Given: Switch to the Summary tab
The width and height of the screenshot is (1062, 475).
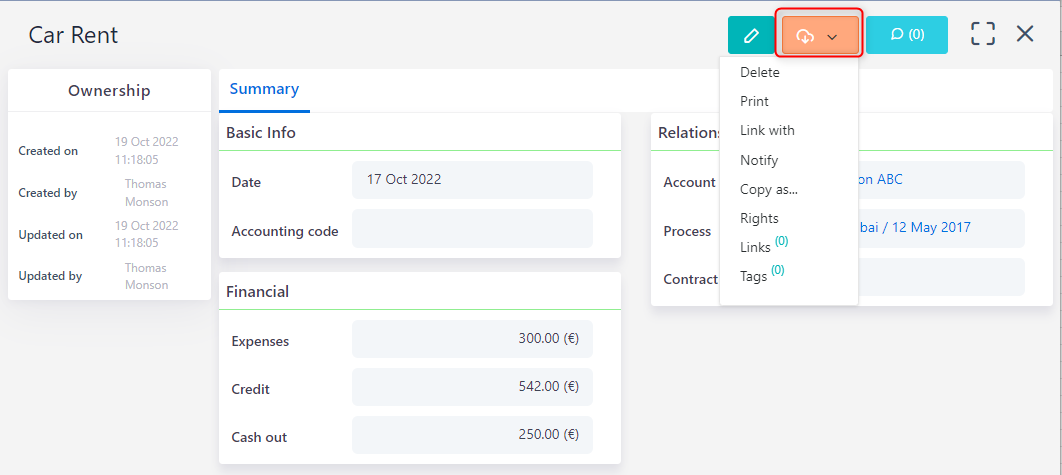Looking at the screenshot, I should pos(264,89).
